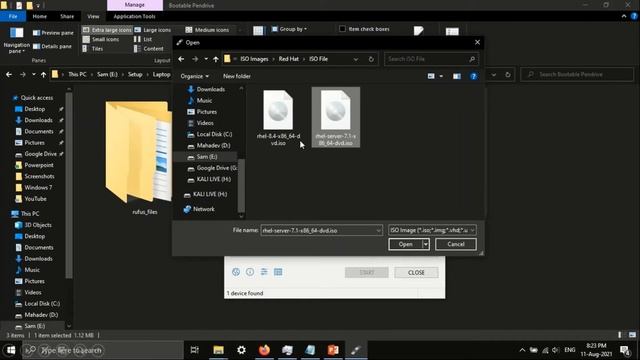640x360 pixels.
Task: Show Rufus log icon
Action: 278,272
